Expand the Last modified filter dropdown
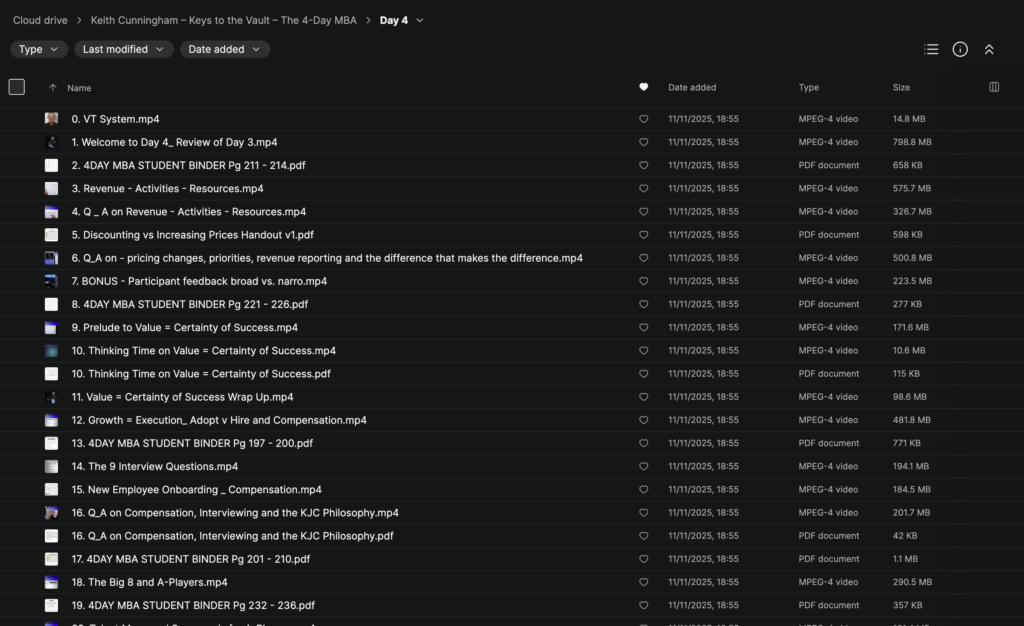1024x626 pixels. (123, 49)
